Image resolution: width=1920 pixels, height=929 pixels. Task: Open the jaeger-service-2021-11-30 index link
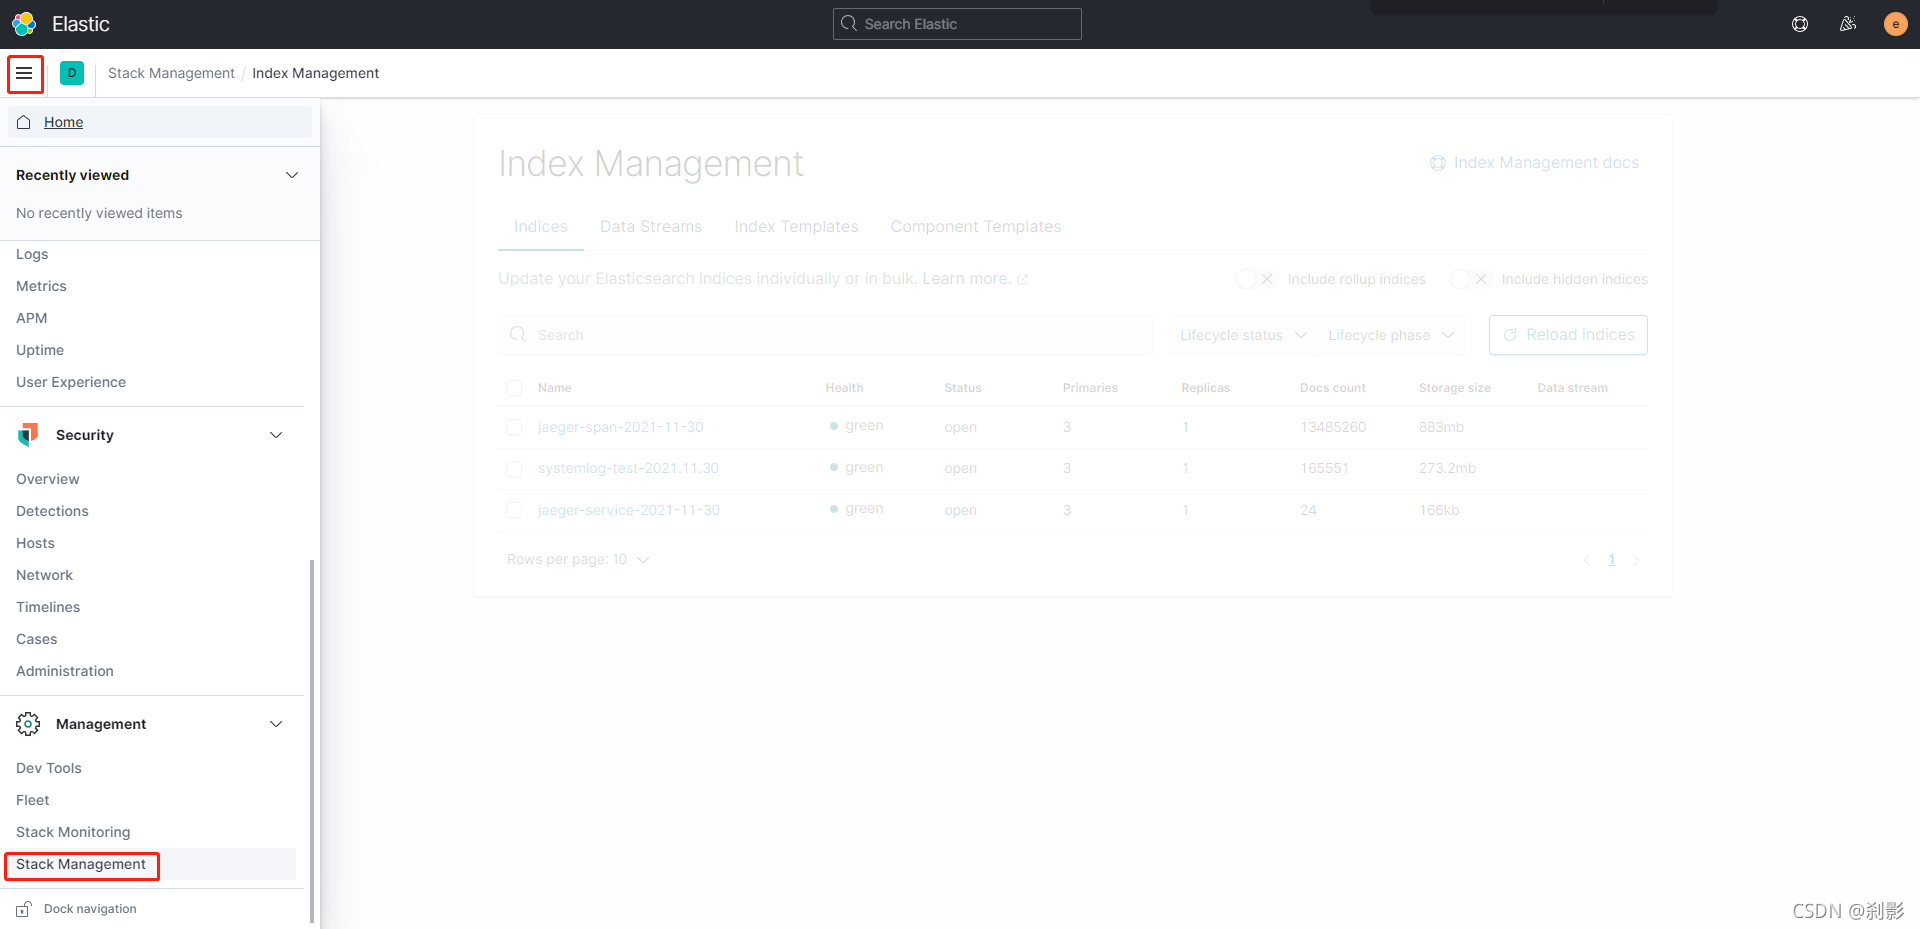pos(628,510)
